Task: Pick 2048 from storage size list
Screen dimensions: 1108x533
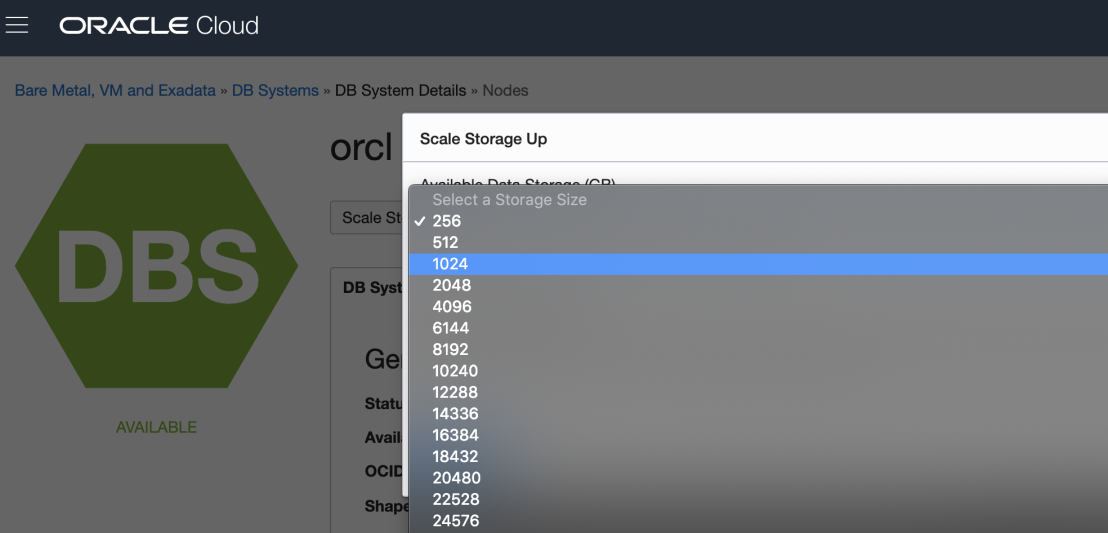Action: (x=451, y=285)
